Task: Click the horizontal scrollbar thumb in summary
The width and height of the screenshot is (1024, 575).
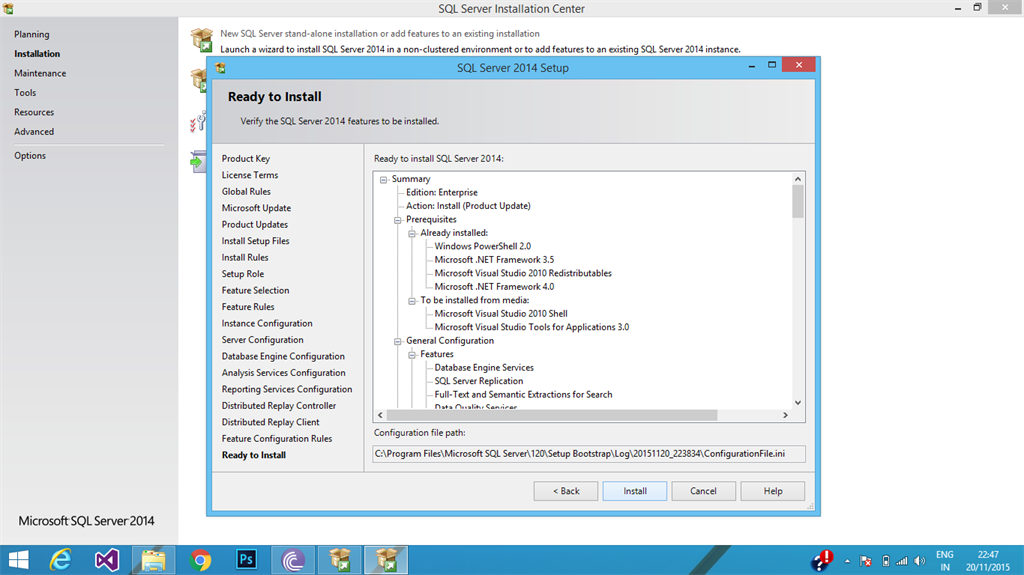Action: pos(552,415)
